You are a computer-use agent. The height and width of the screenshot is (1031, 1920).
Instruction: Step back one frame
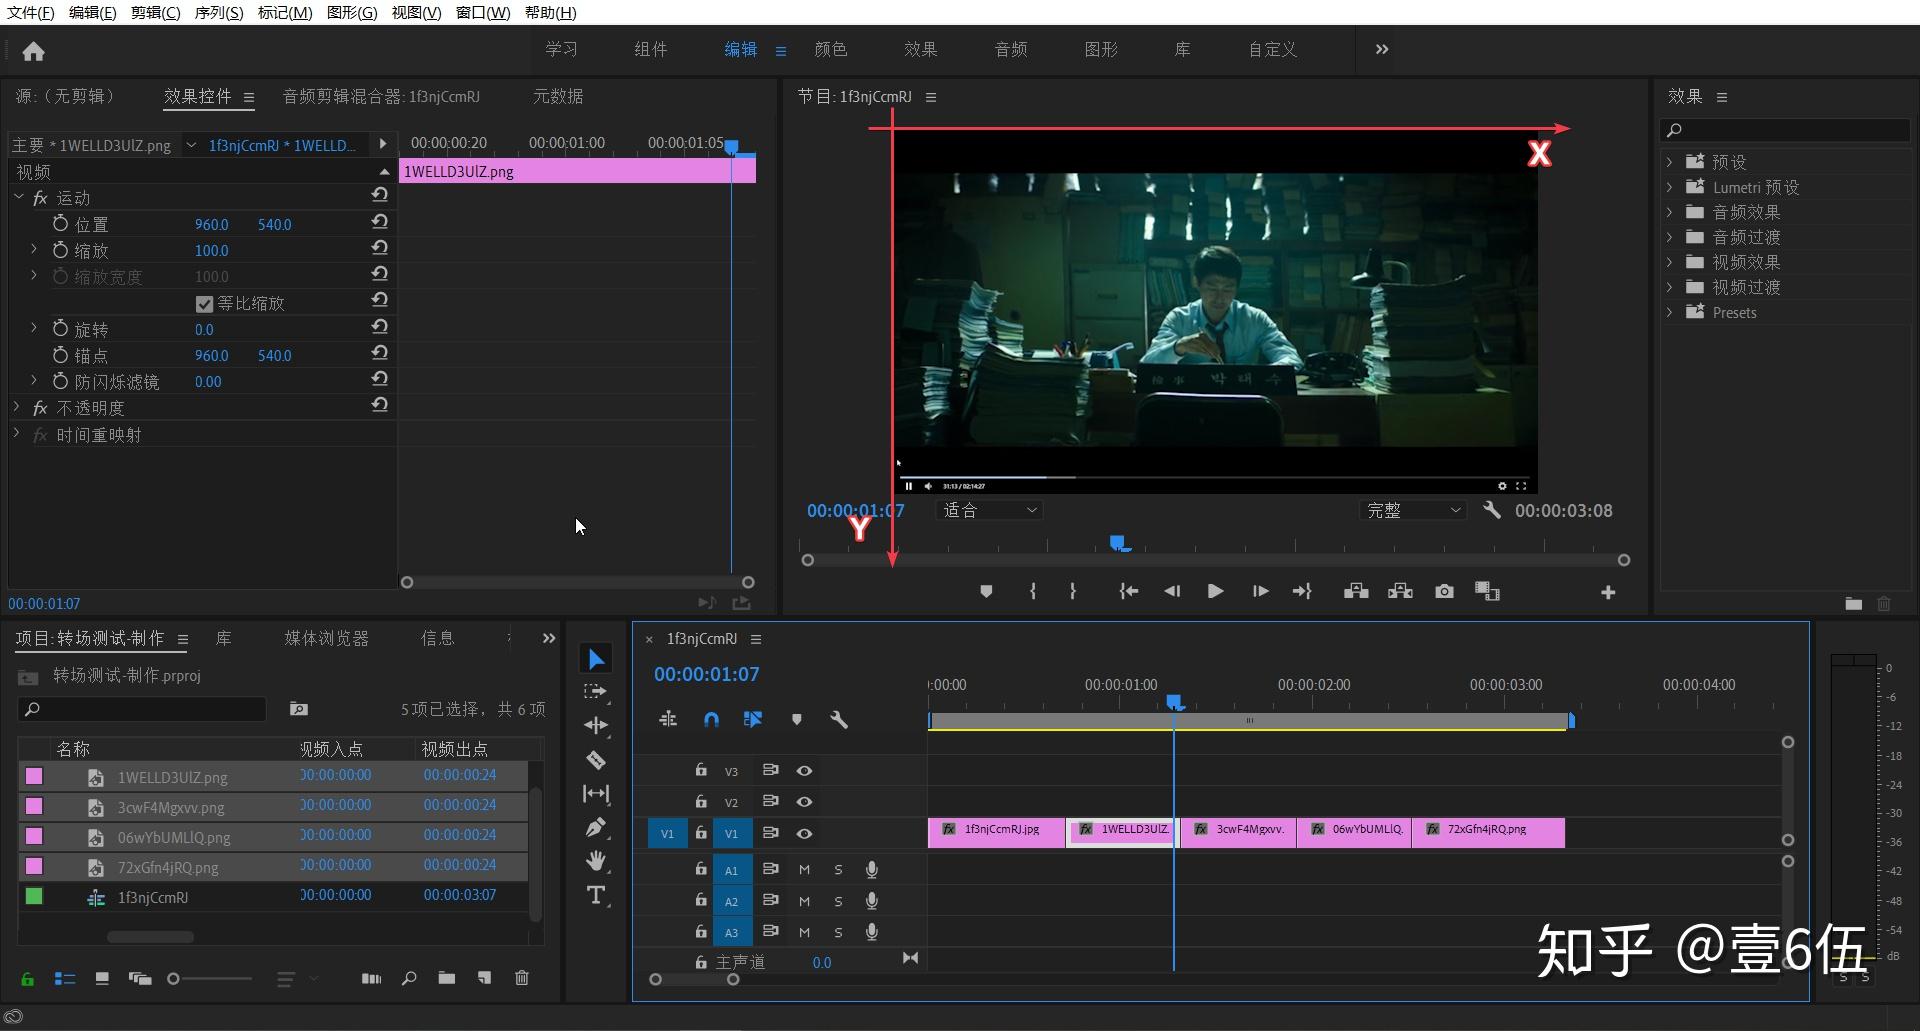coord(1172,592)
